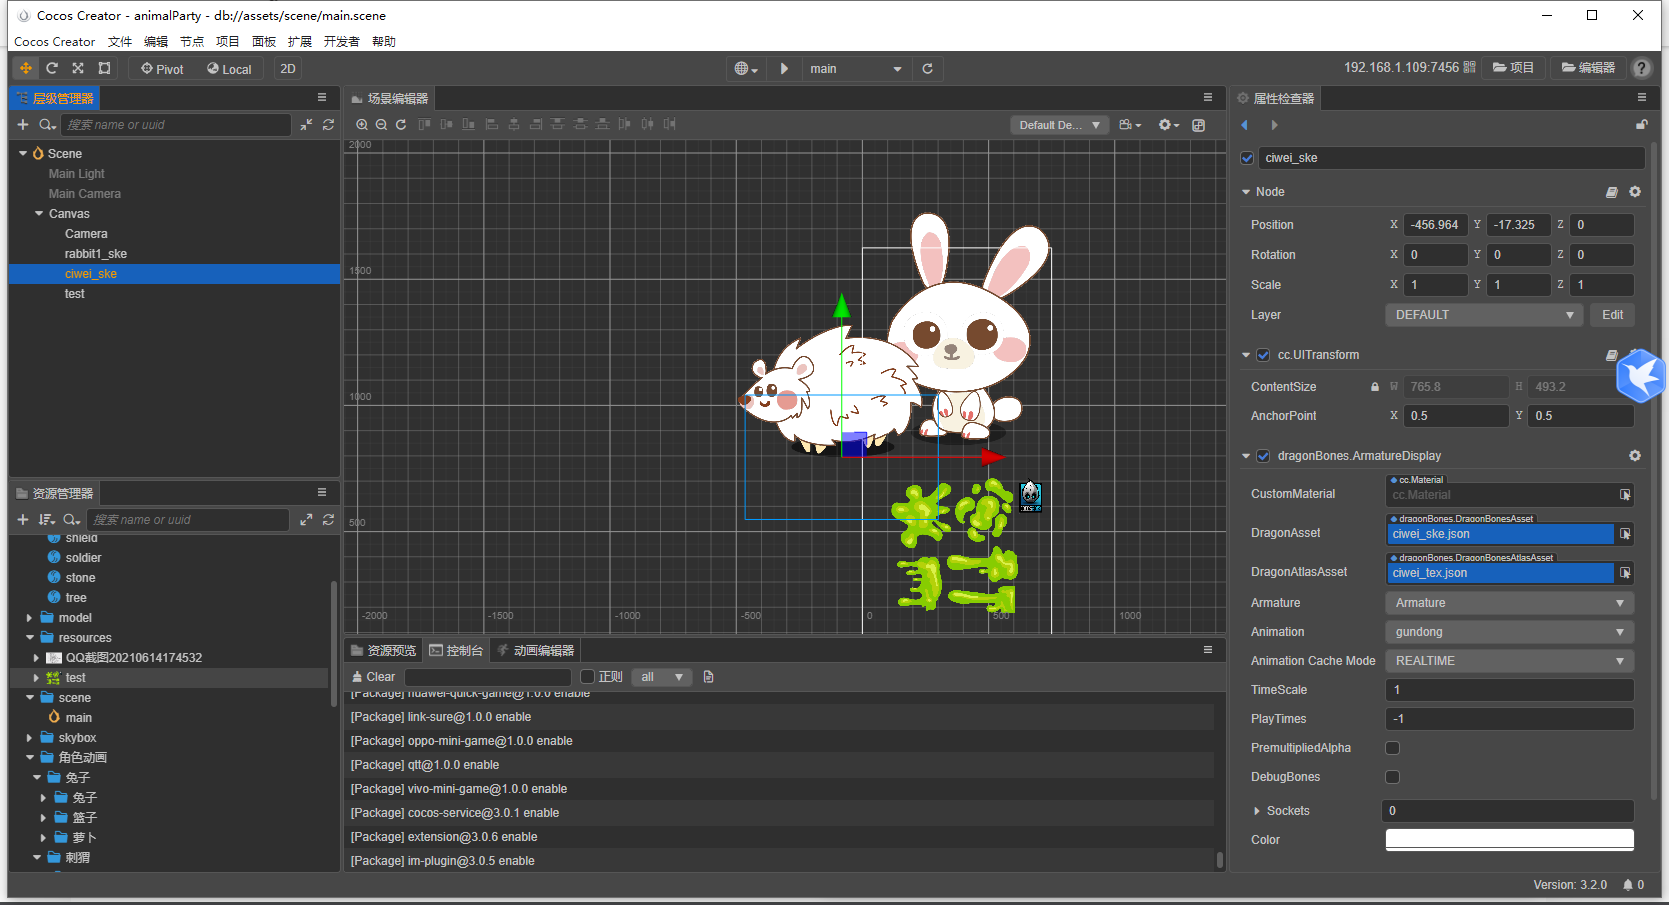Select the scale transform tool
Screen dimensions: 1669x905
[78, 68]
